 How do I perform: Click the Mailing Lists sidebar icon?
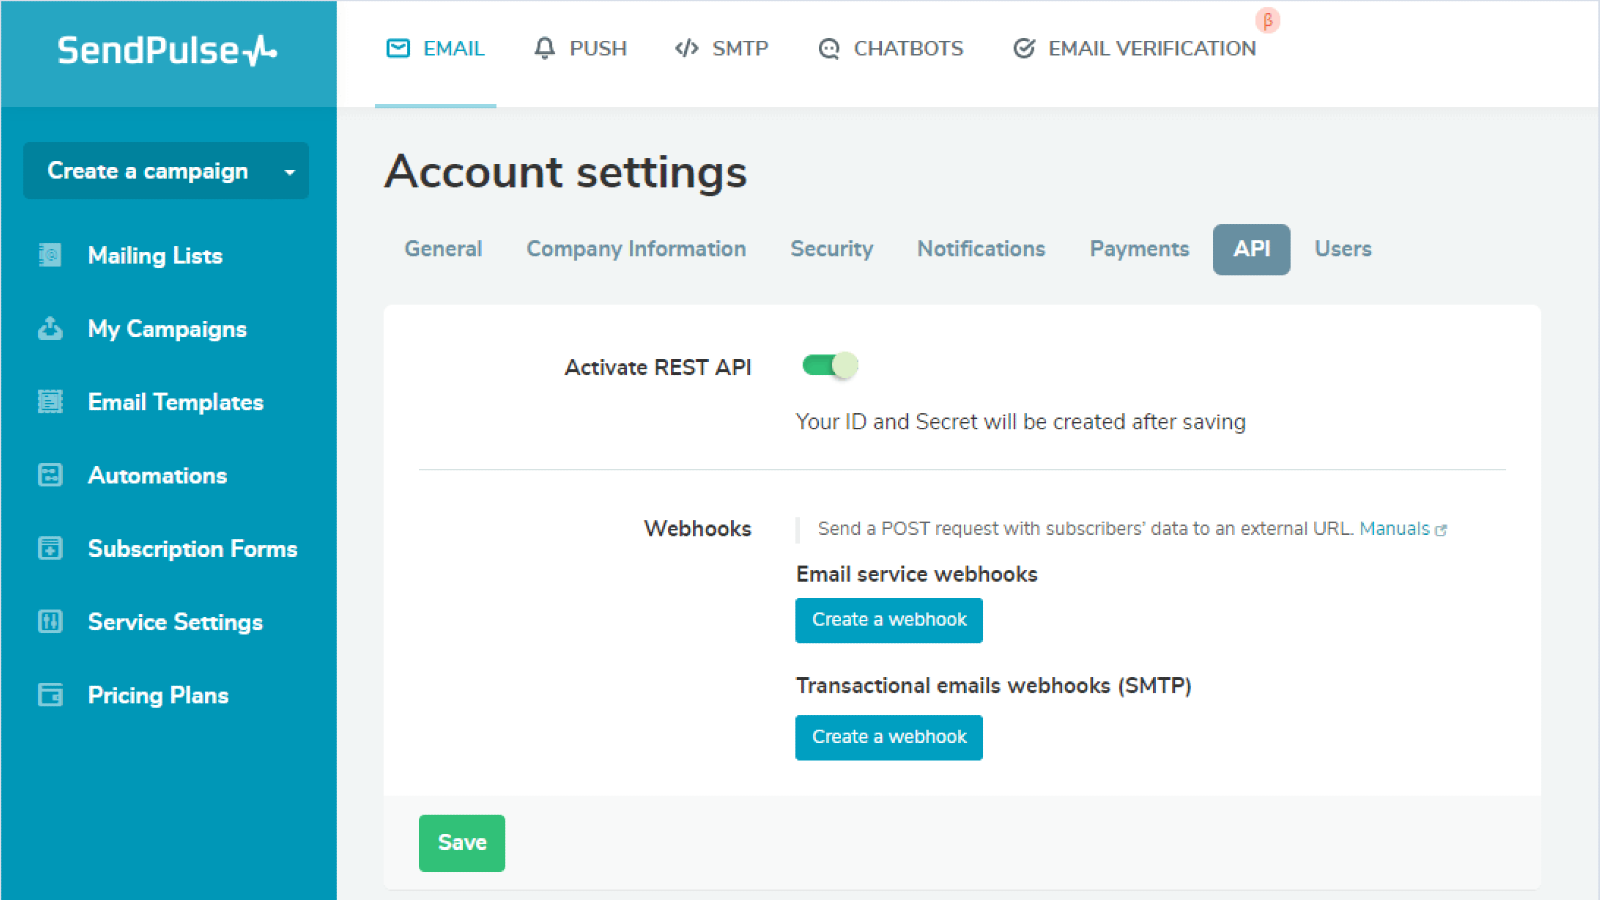(x=50, y=256)
